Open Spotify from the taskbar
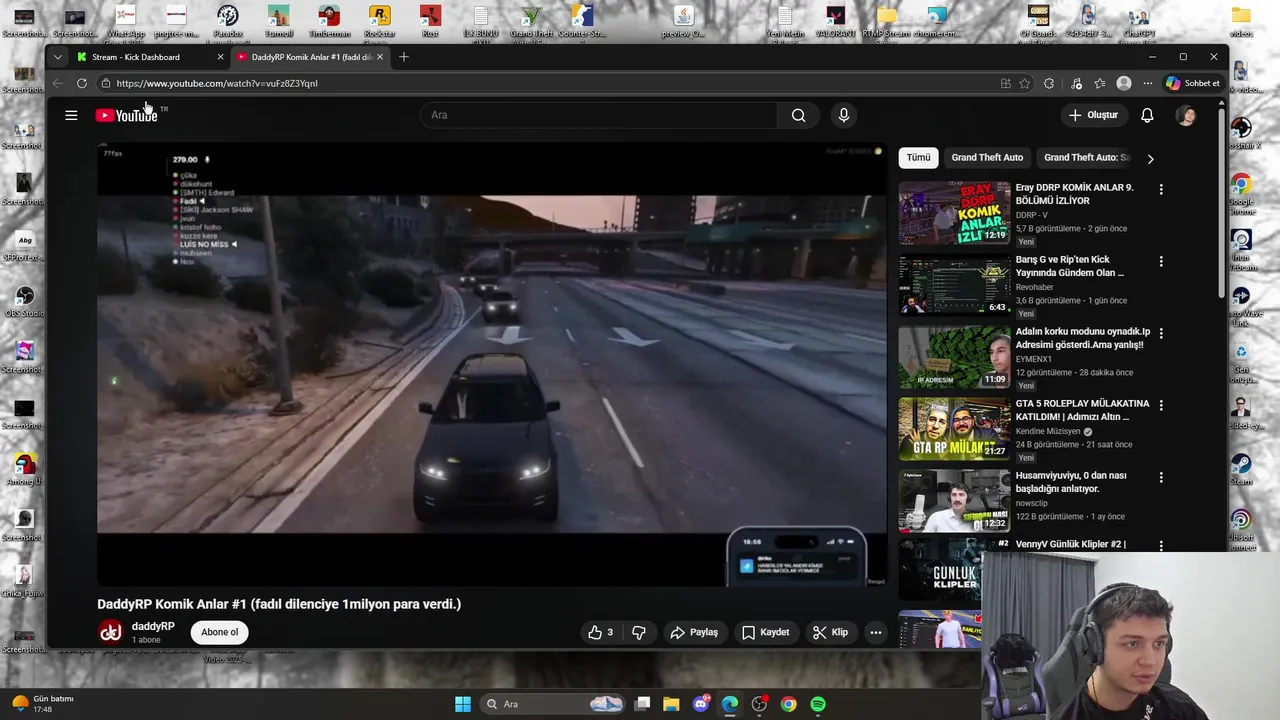 [818, 704]
